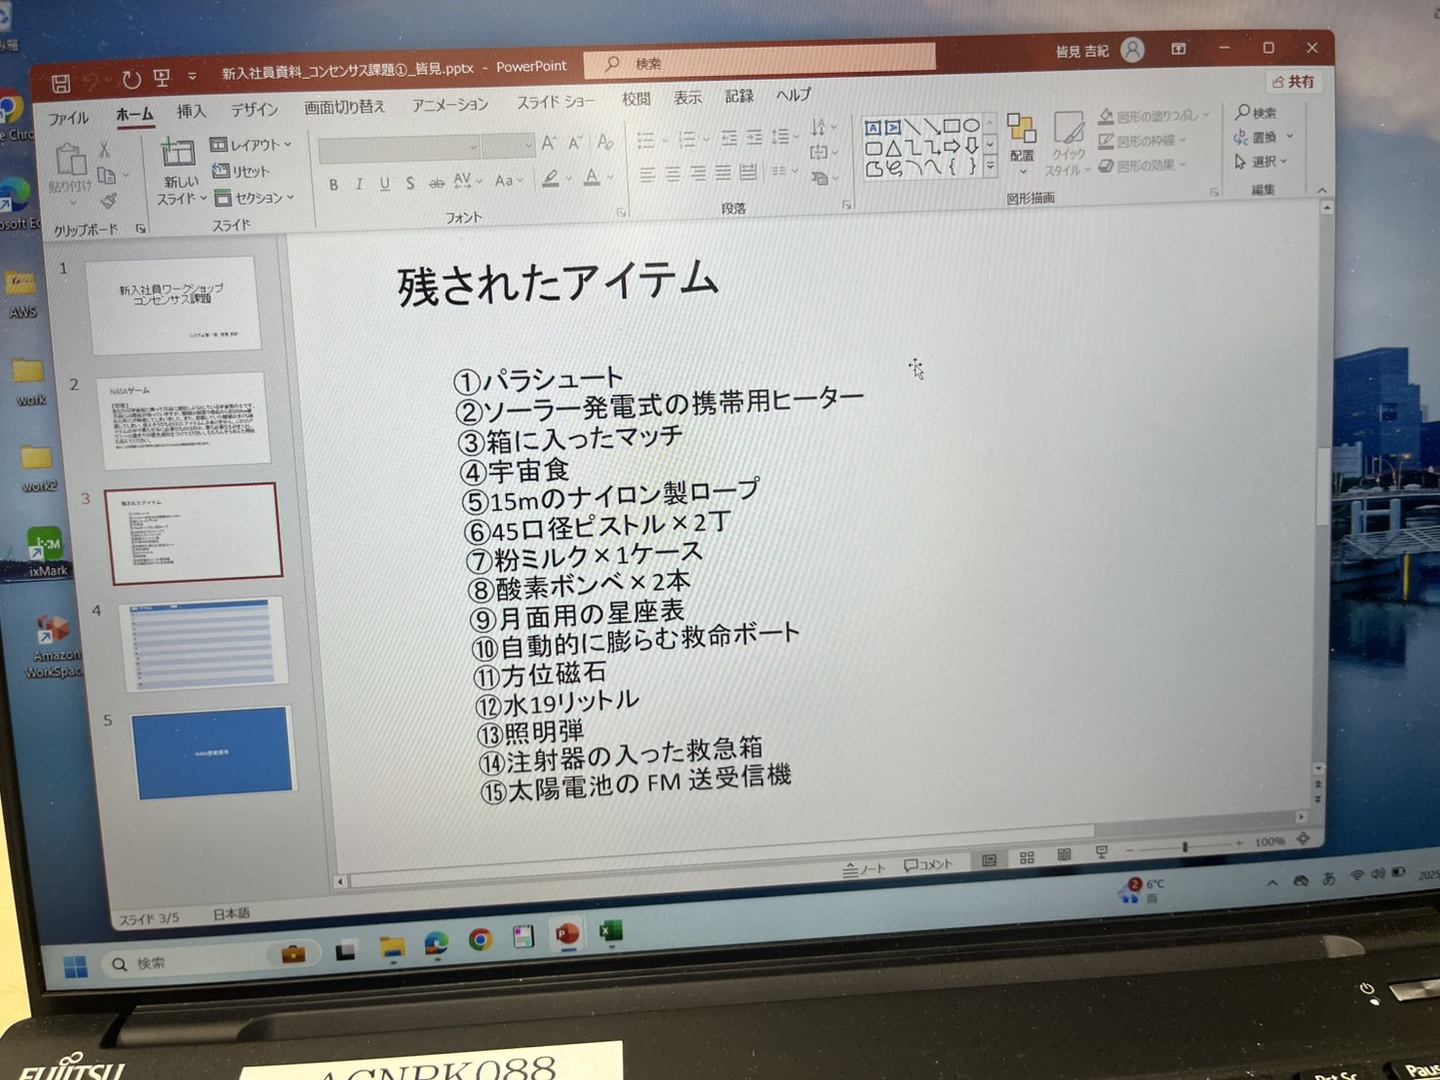Viewport: 1440px width, 1080px height.
Task: Select the text box shape in the shapes gallery
Action: coord(873,128)
